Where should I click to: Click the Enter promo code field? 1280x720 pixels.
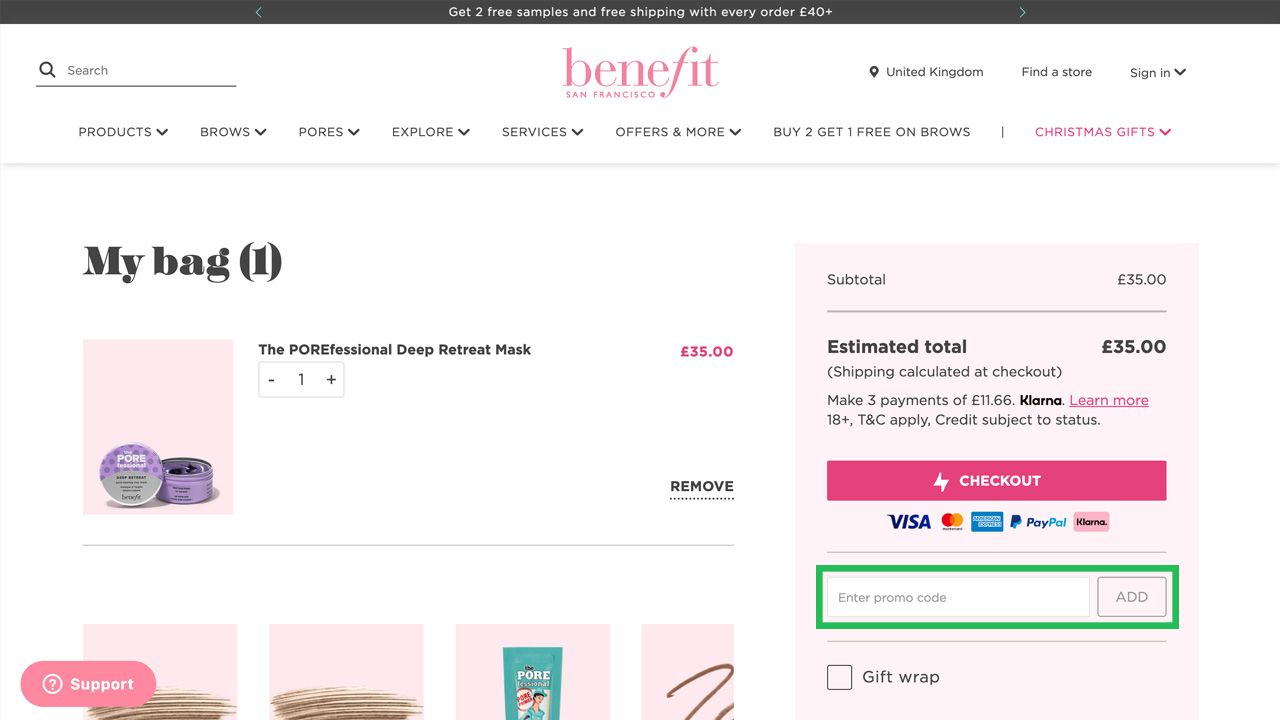[957, 597]
